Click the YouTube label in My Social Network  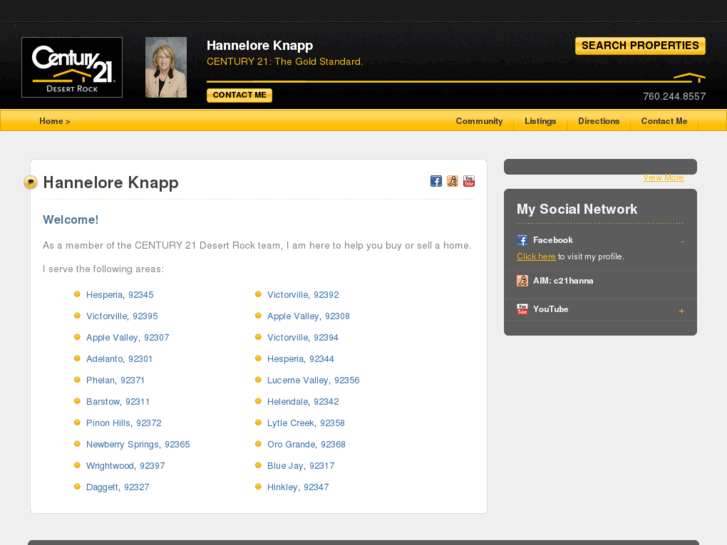click(550, 309)
